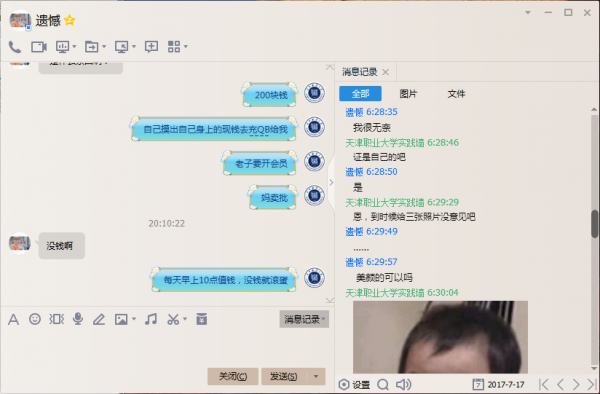600x394 pixels.
Task: Toggle the speaker sound icon in history panel
Action: pos(403,384)
